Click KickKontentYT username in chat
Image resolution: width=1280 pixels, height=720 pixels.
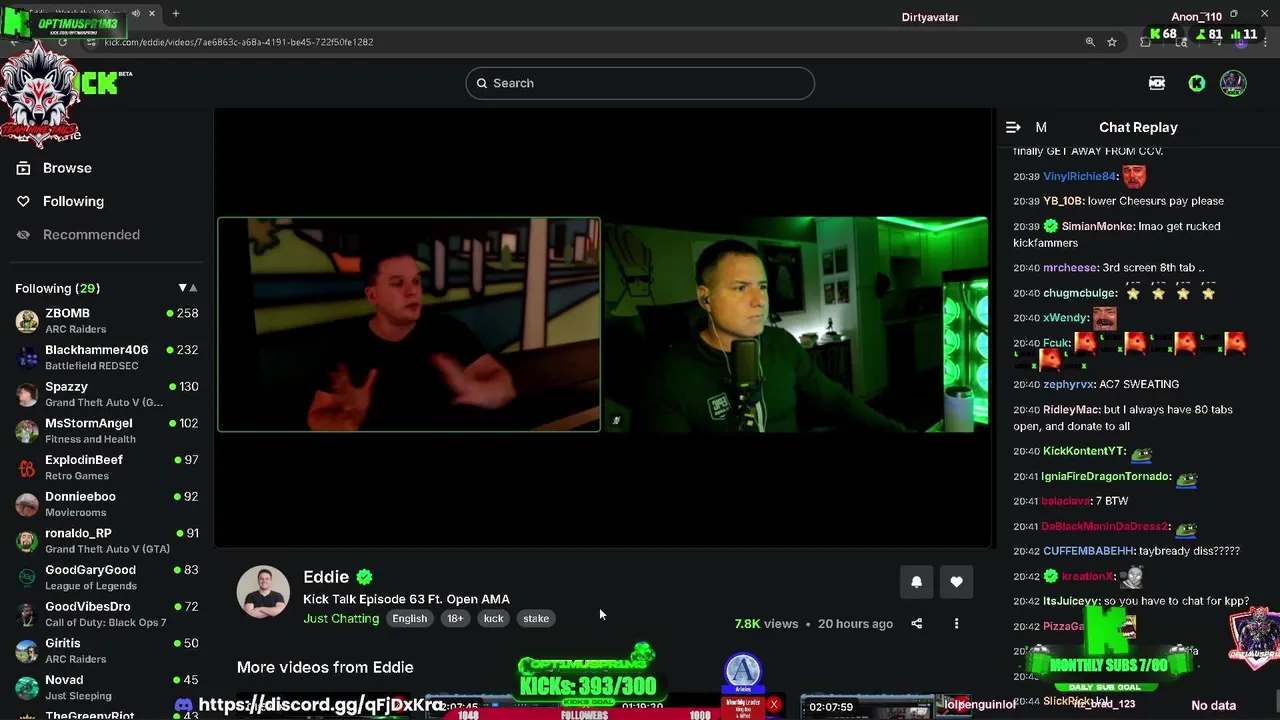(1084, 451)
